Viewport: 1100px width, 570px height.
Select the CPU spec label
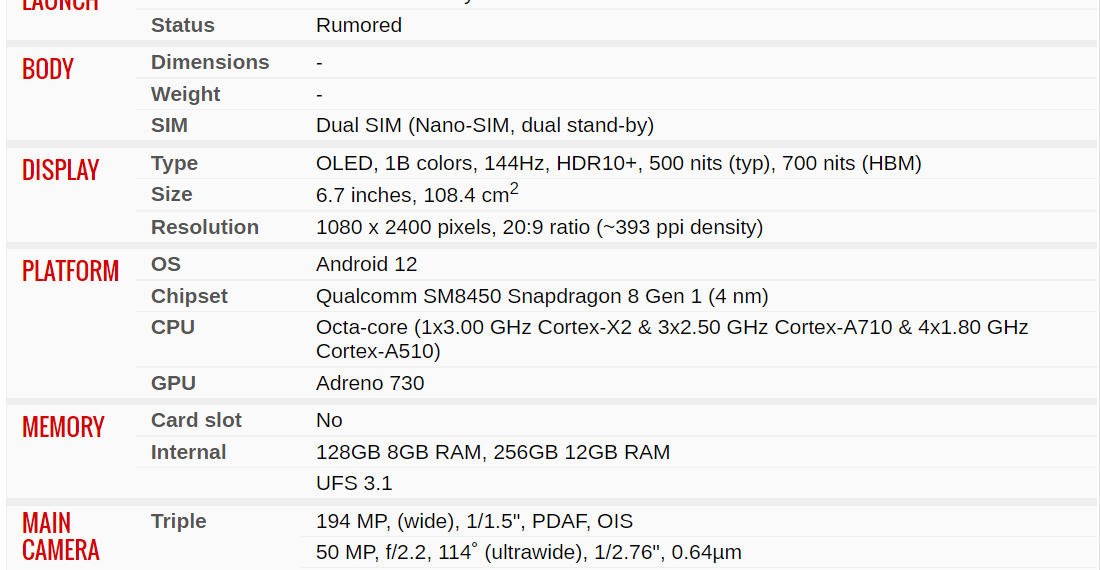coord(173,327)
